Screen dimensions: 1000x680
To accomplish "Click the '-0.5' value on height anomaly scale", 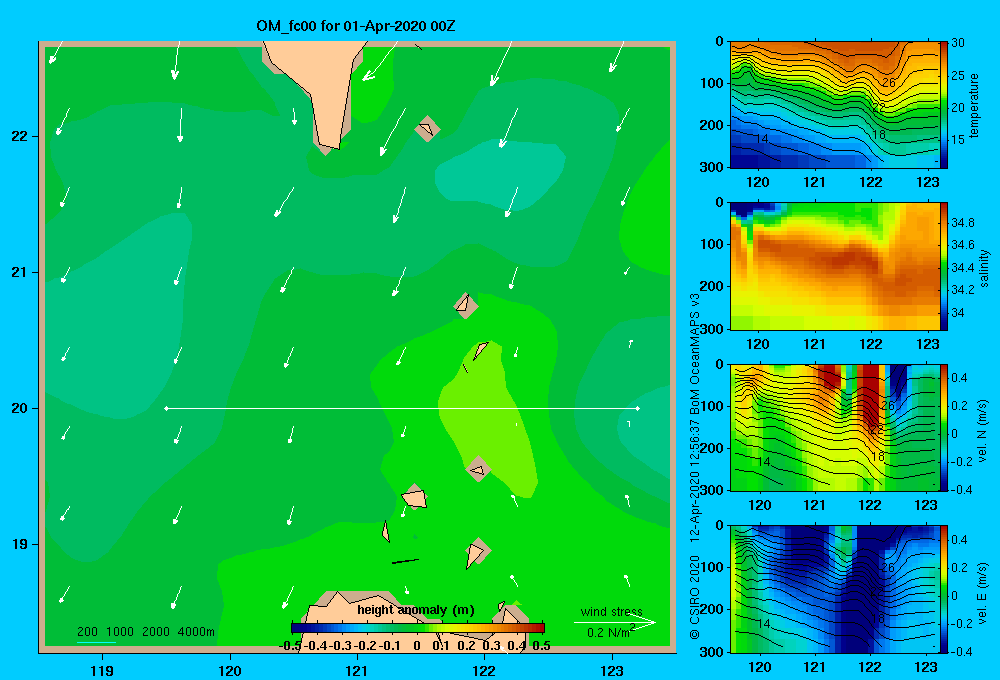I will tap(290, 646).
